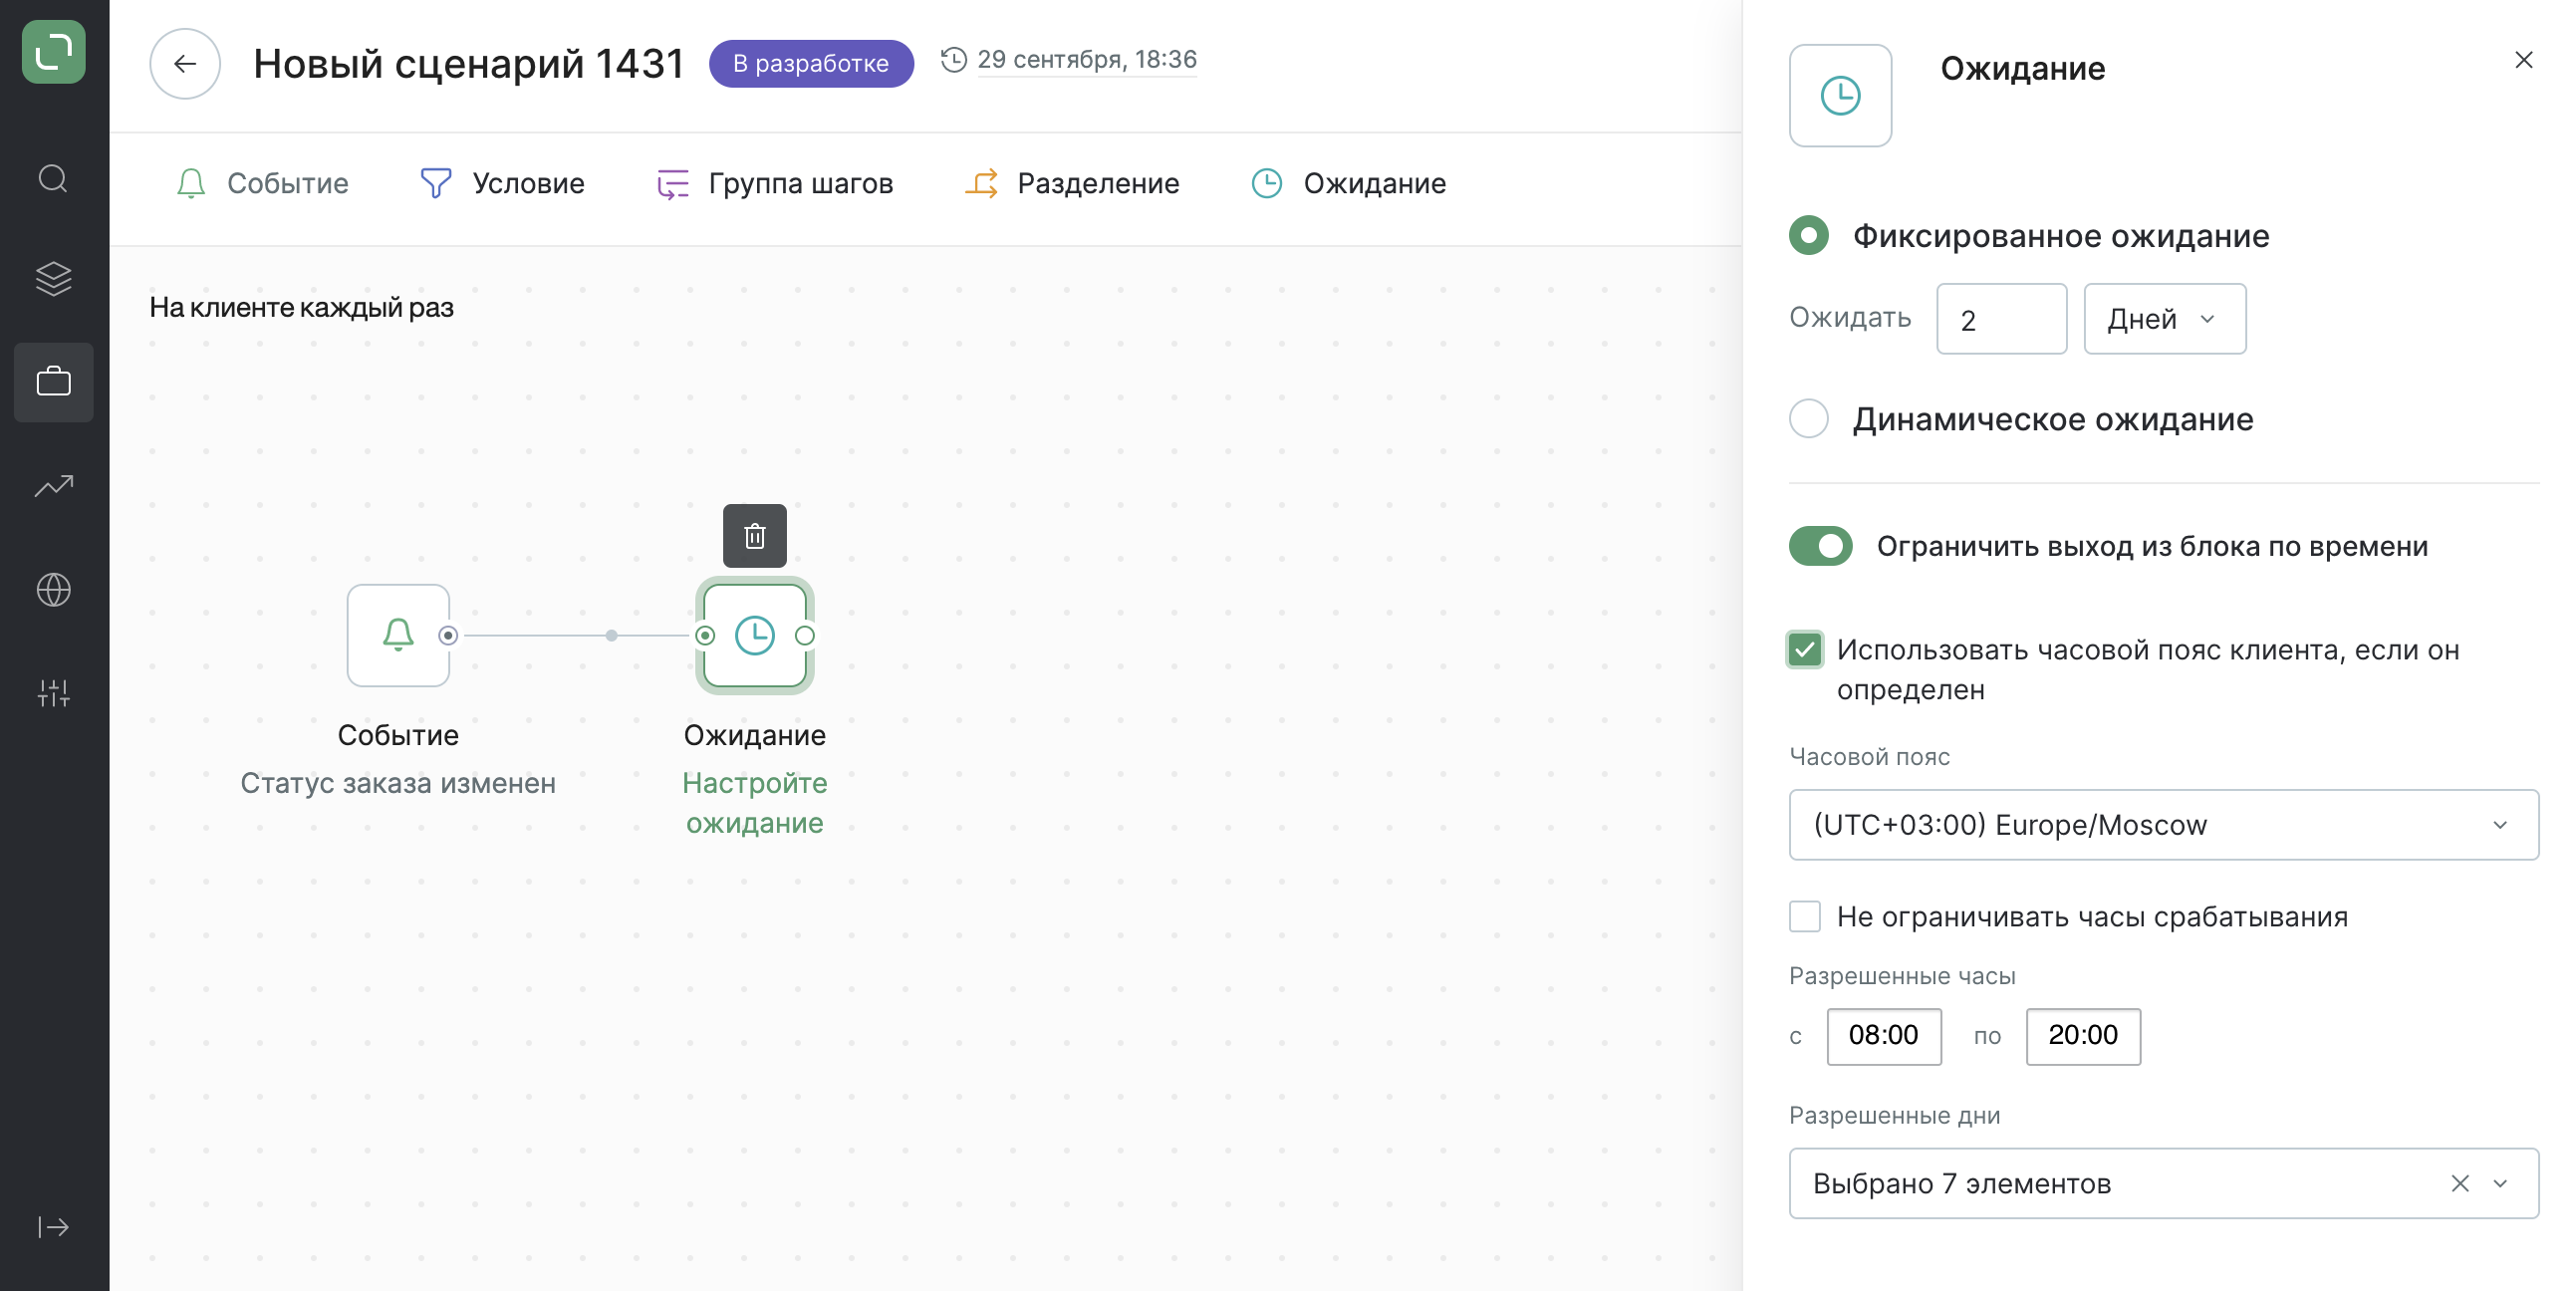Open the Europe/Moscow time zone dropdown
The height and width of the screenshot is (1291, 2576).
coord(2163,825)
